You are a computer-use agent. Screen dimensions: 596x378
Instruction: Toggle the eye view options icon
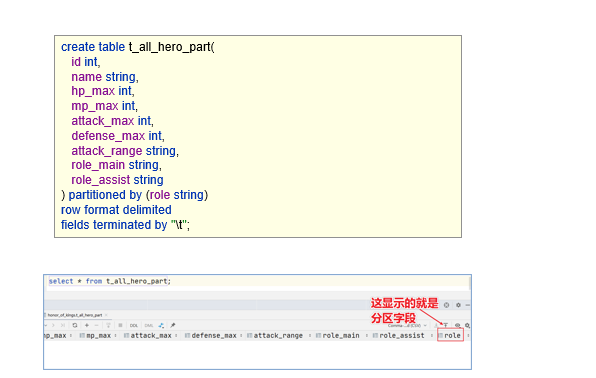[457, 326]
